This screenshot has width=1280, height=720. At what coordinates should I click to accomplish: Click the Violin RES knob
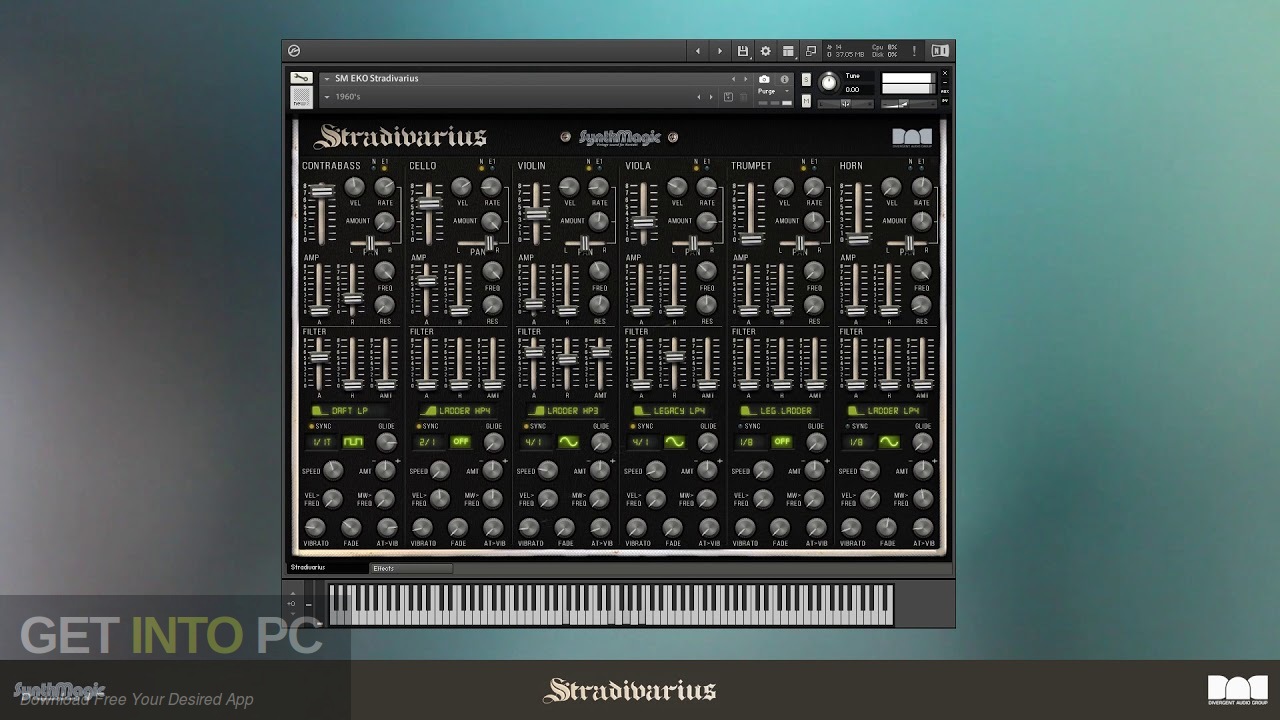point(599,305)
